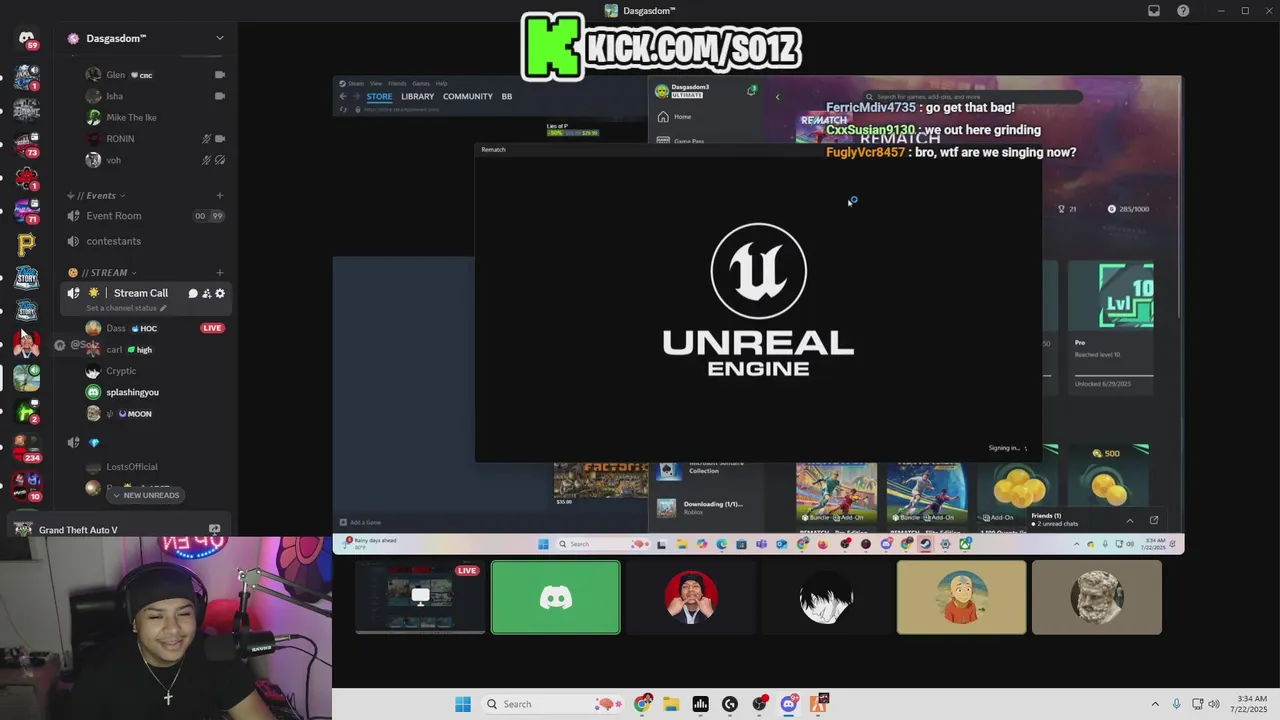
Task: Open Steam LIBRARY tab in stream
Action: point(418,97)
